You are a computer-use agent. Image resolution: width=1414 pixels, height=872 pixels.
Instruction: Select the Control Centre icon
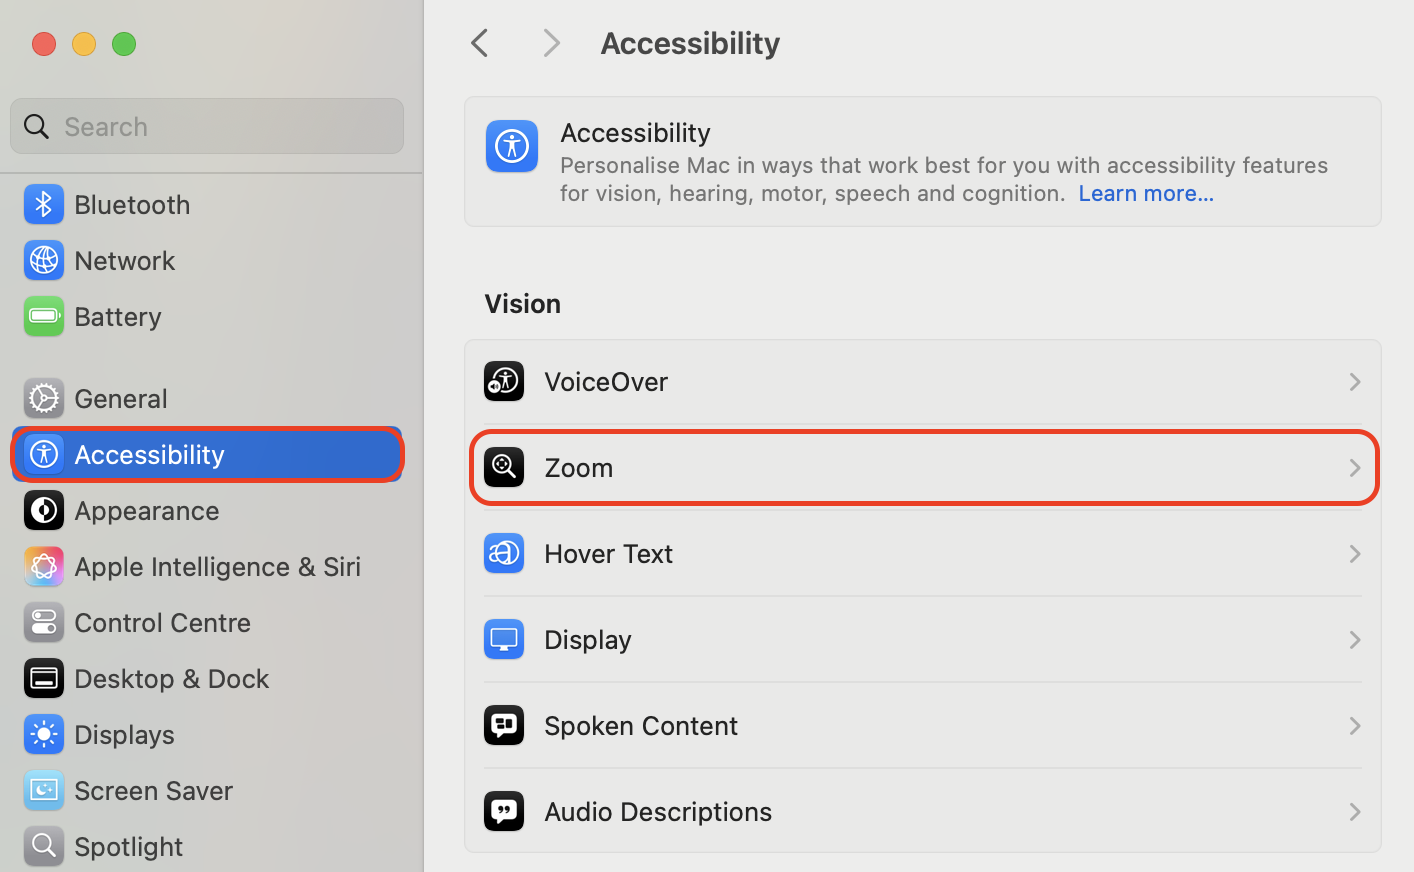coord(43,622)
